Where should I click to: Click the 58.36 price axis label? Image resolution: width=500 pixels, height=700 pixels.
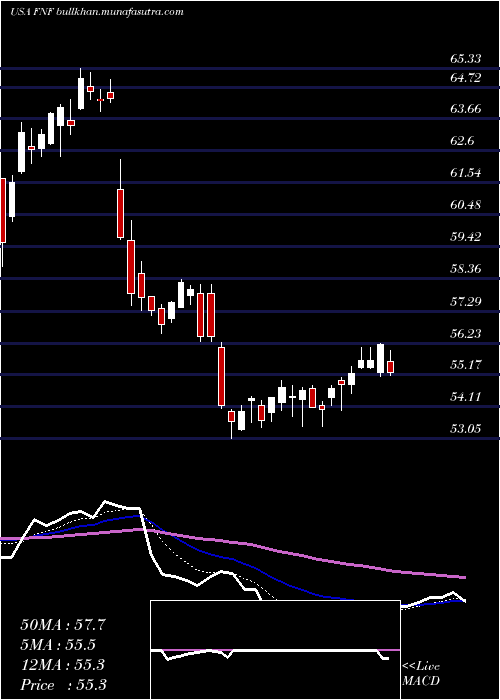point(465,269)
